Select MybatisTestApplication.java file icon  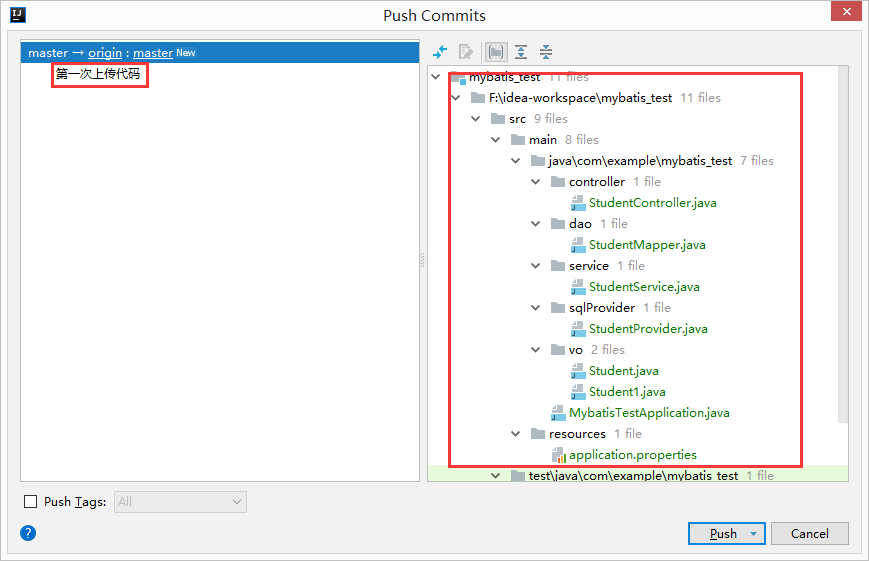(x=558, y=413)
